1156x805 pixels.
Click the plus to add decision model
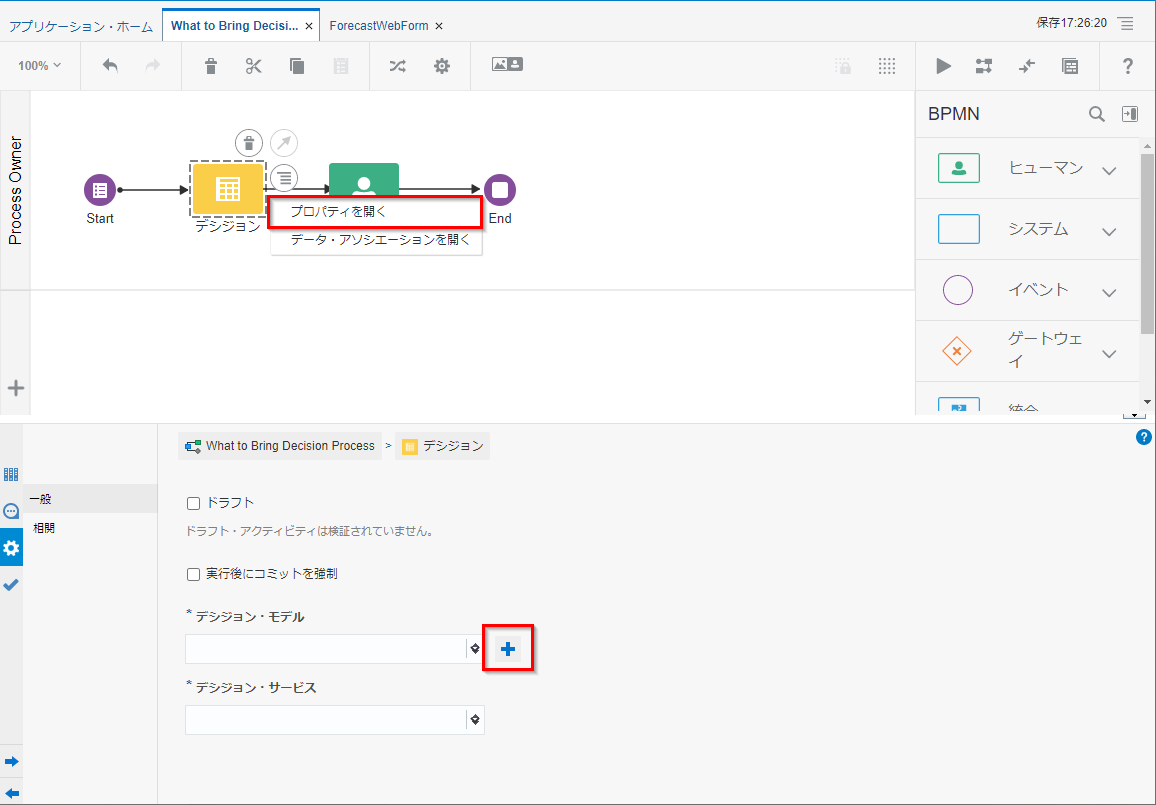pyautogui.click(x=508, y=649)
